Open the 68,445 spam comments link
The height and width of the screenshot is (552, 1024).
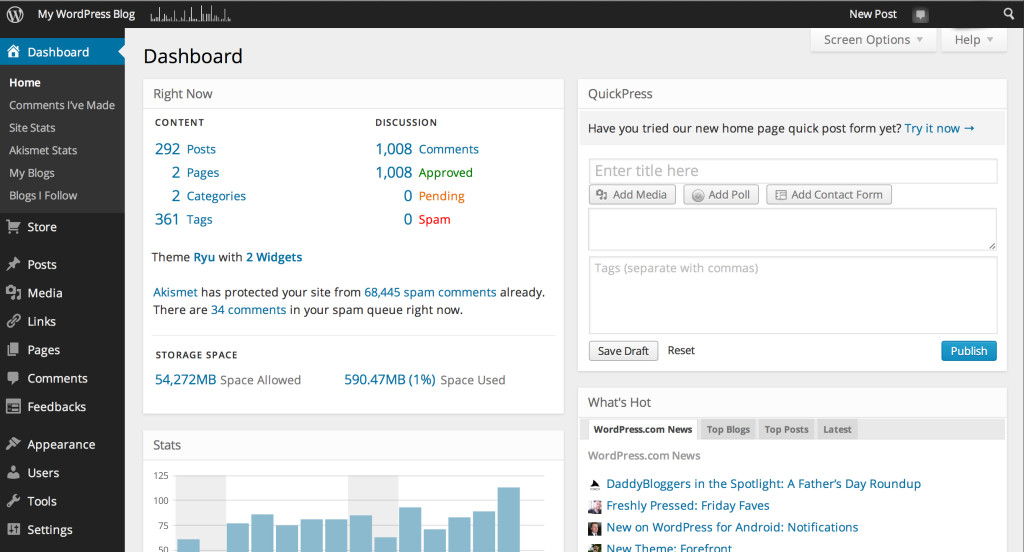point(430,292)
